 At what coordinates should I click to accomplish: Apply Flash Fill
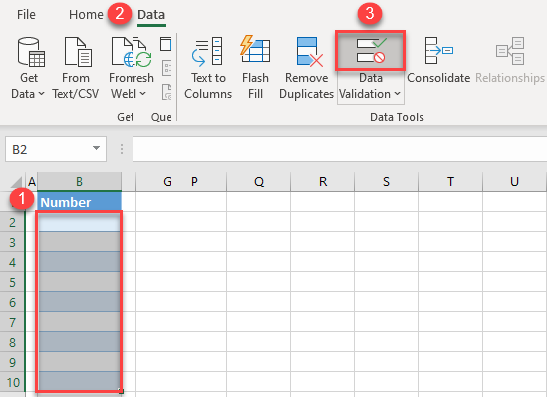(x=255, y=51)
